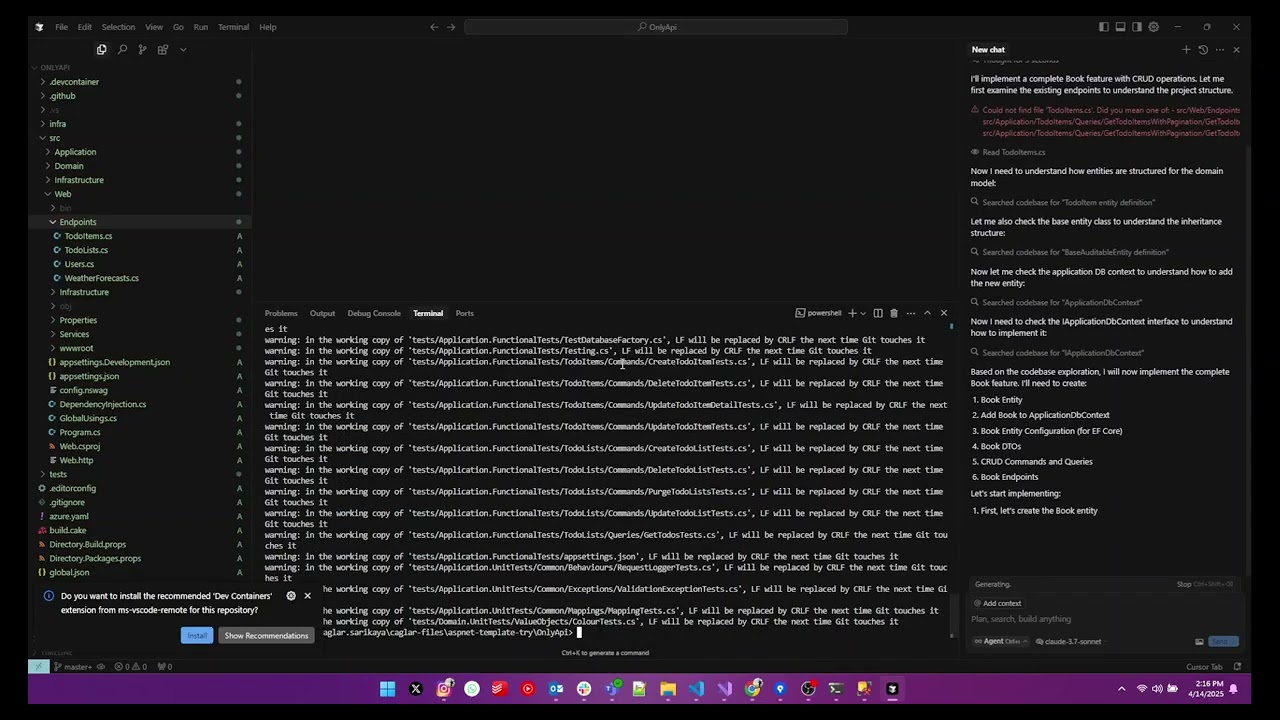This screenshot has height=720, width=1280.
Task: Start a new chat with plus icon
Action: [1186, 49]
